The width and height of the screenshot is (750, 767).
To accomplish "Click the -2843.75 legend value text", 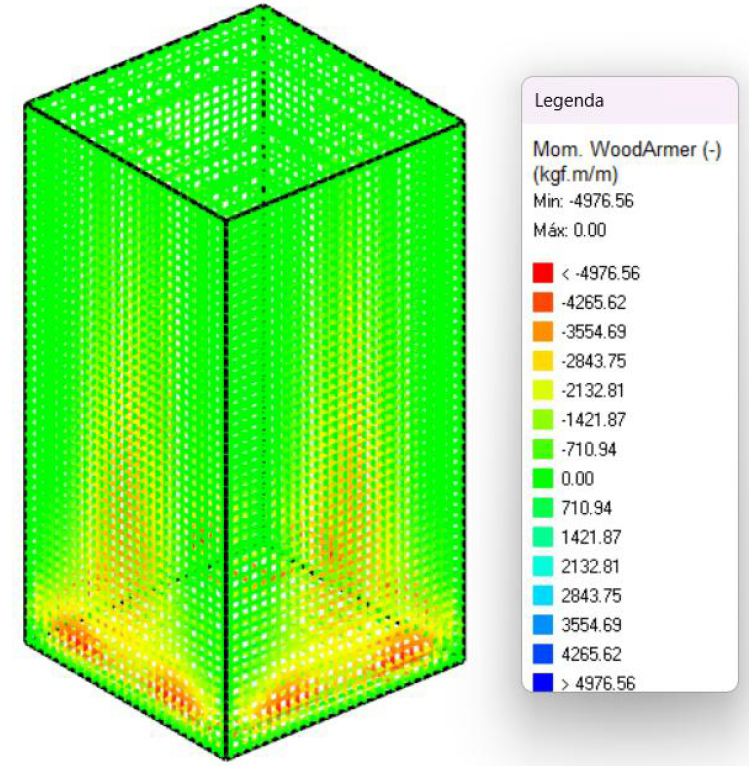I will 593,361.
